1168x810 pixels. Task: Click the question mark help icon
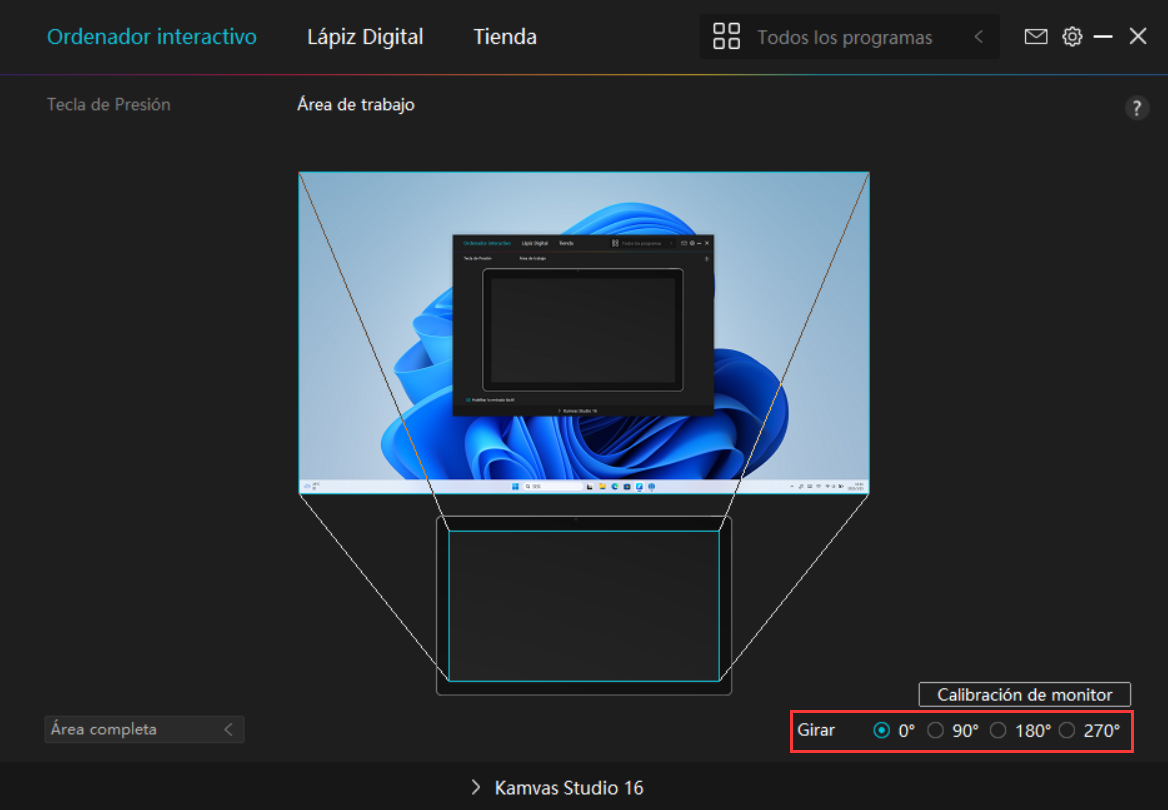coord(1137,108)
